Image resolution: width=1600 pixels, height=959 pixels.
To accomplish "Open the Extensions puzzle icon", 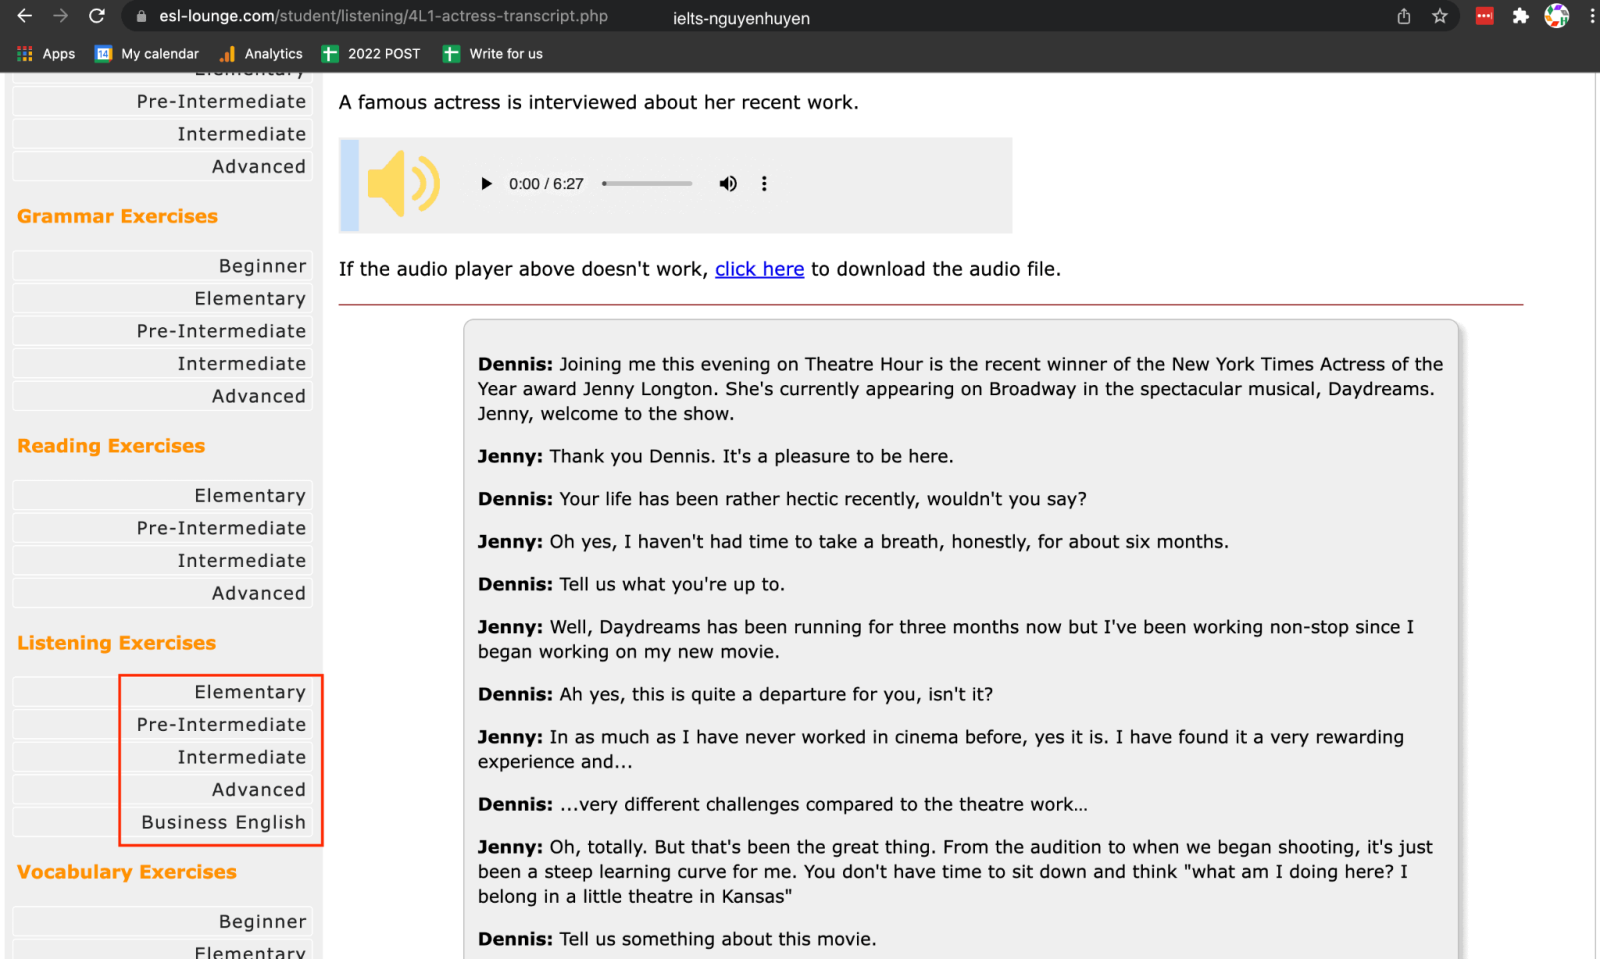I will pos(1520,16).
